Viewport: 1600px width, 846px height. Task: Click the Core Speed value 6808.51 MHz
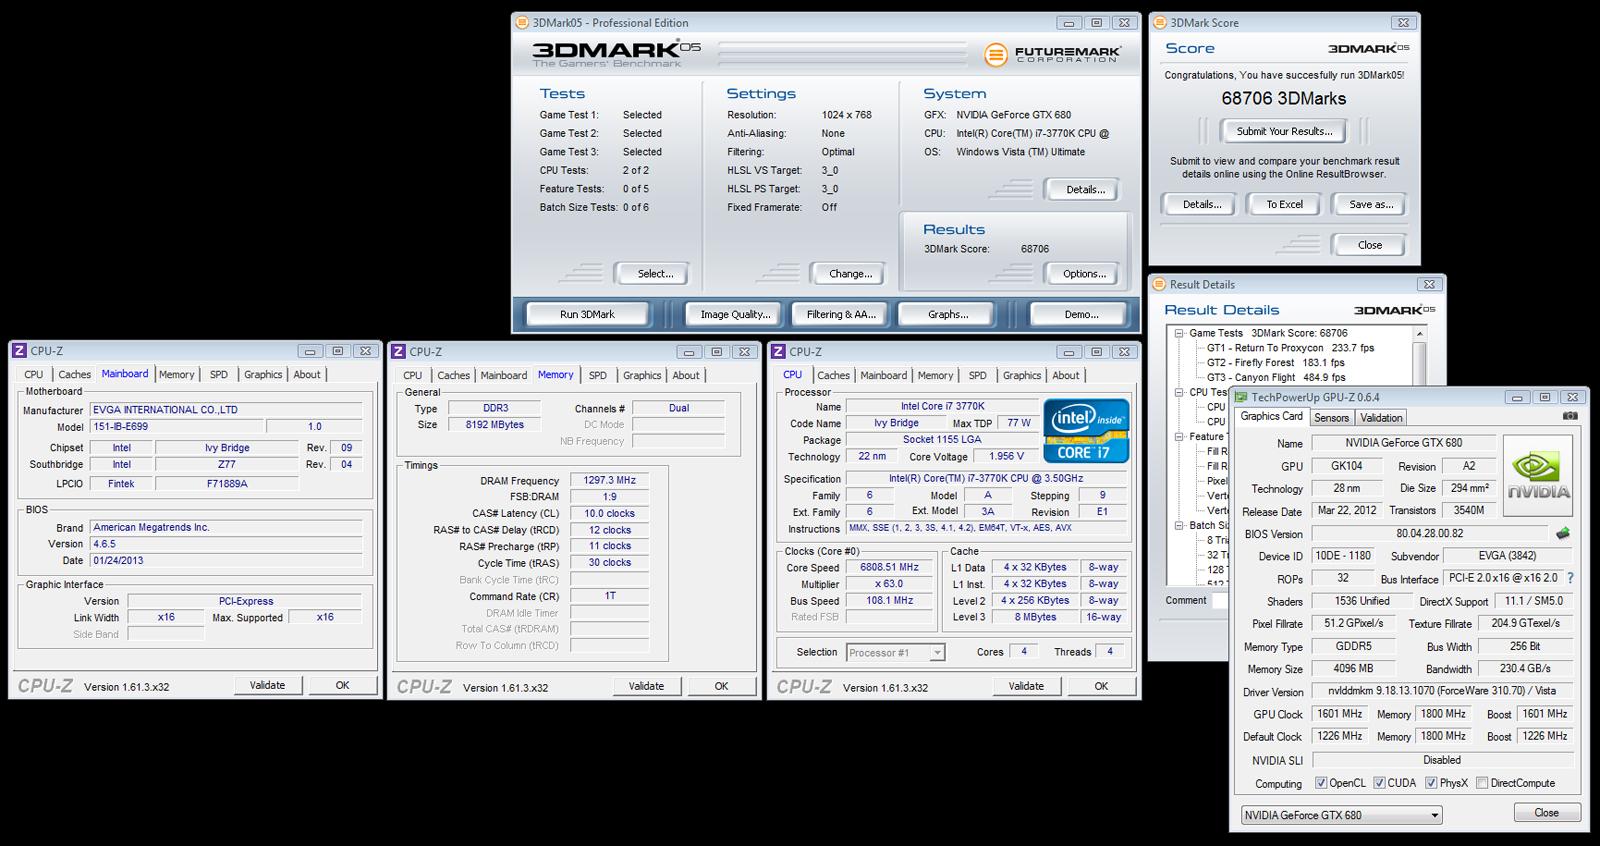[x=889, y=567]
